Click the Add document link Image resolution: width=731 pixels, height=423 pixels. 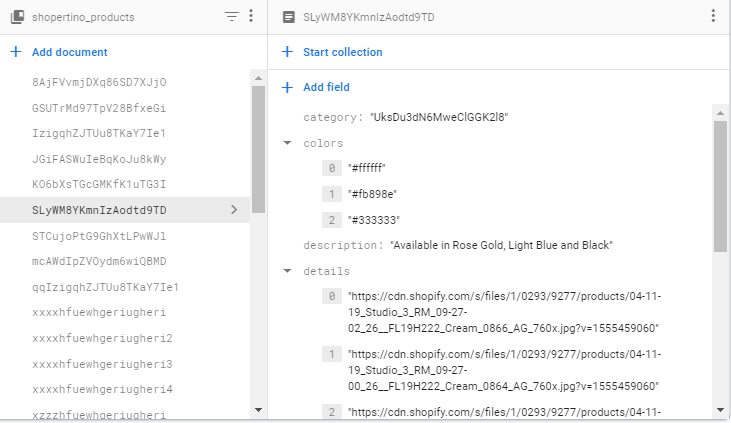(x=69, y=52)
